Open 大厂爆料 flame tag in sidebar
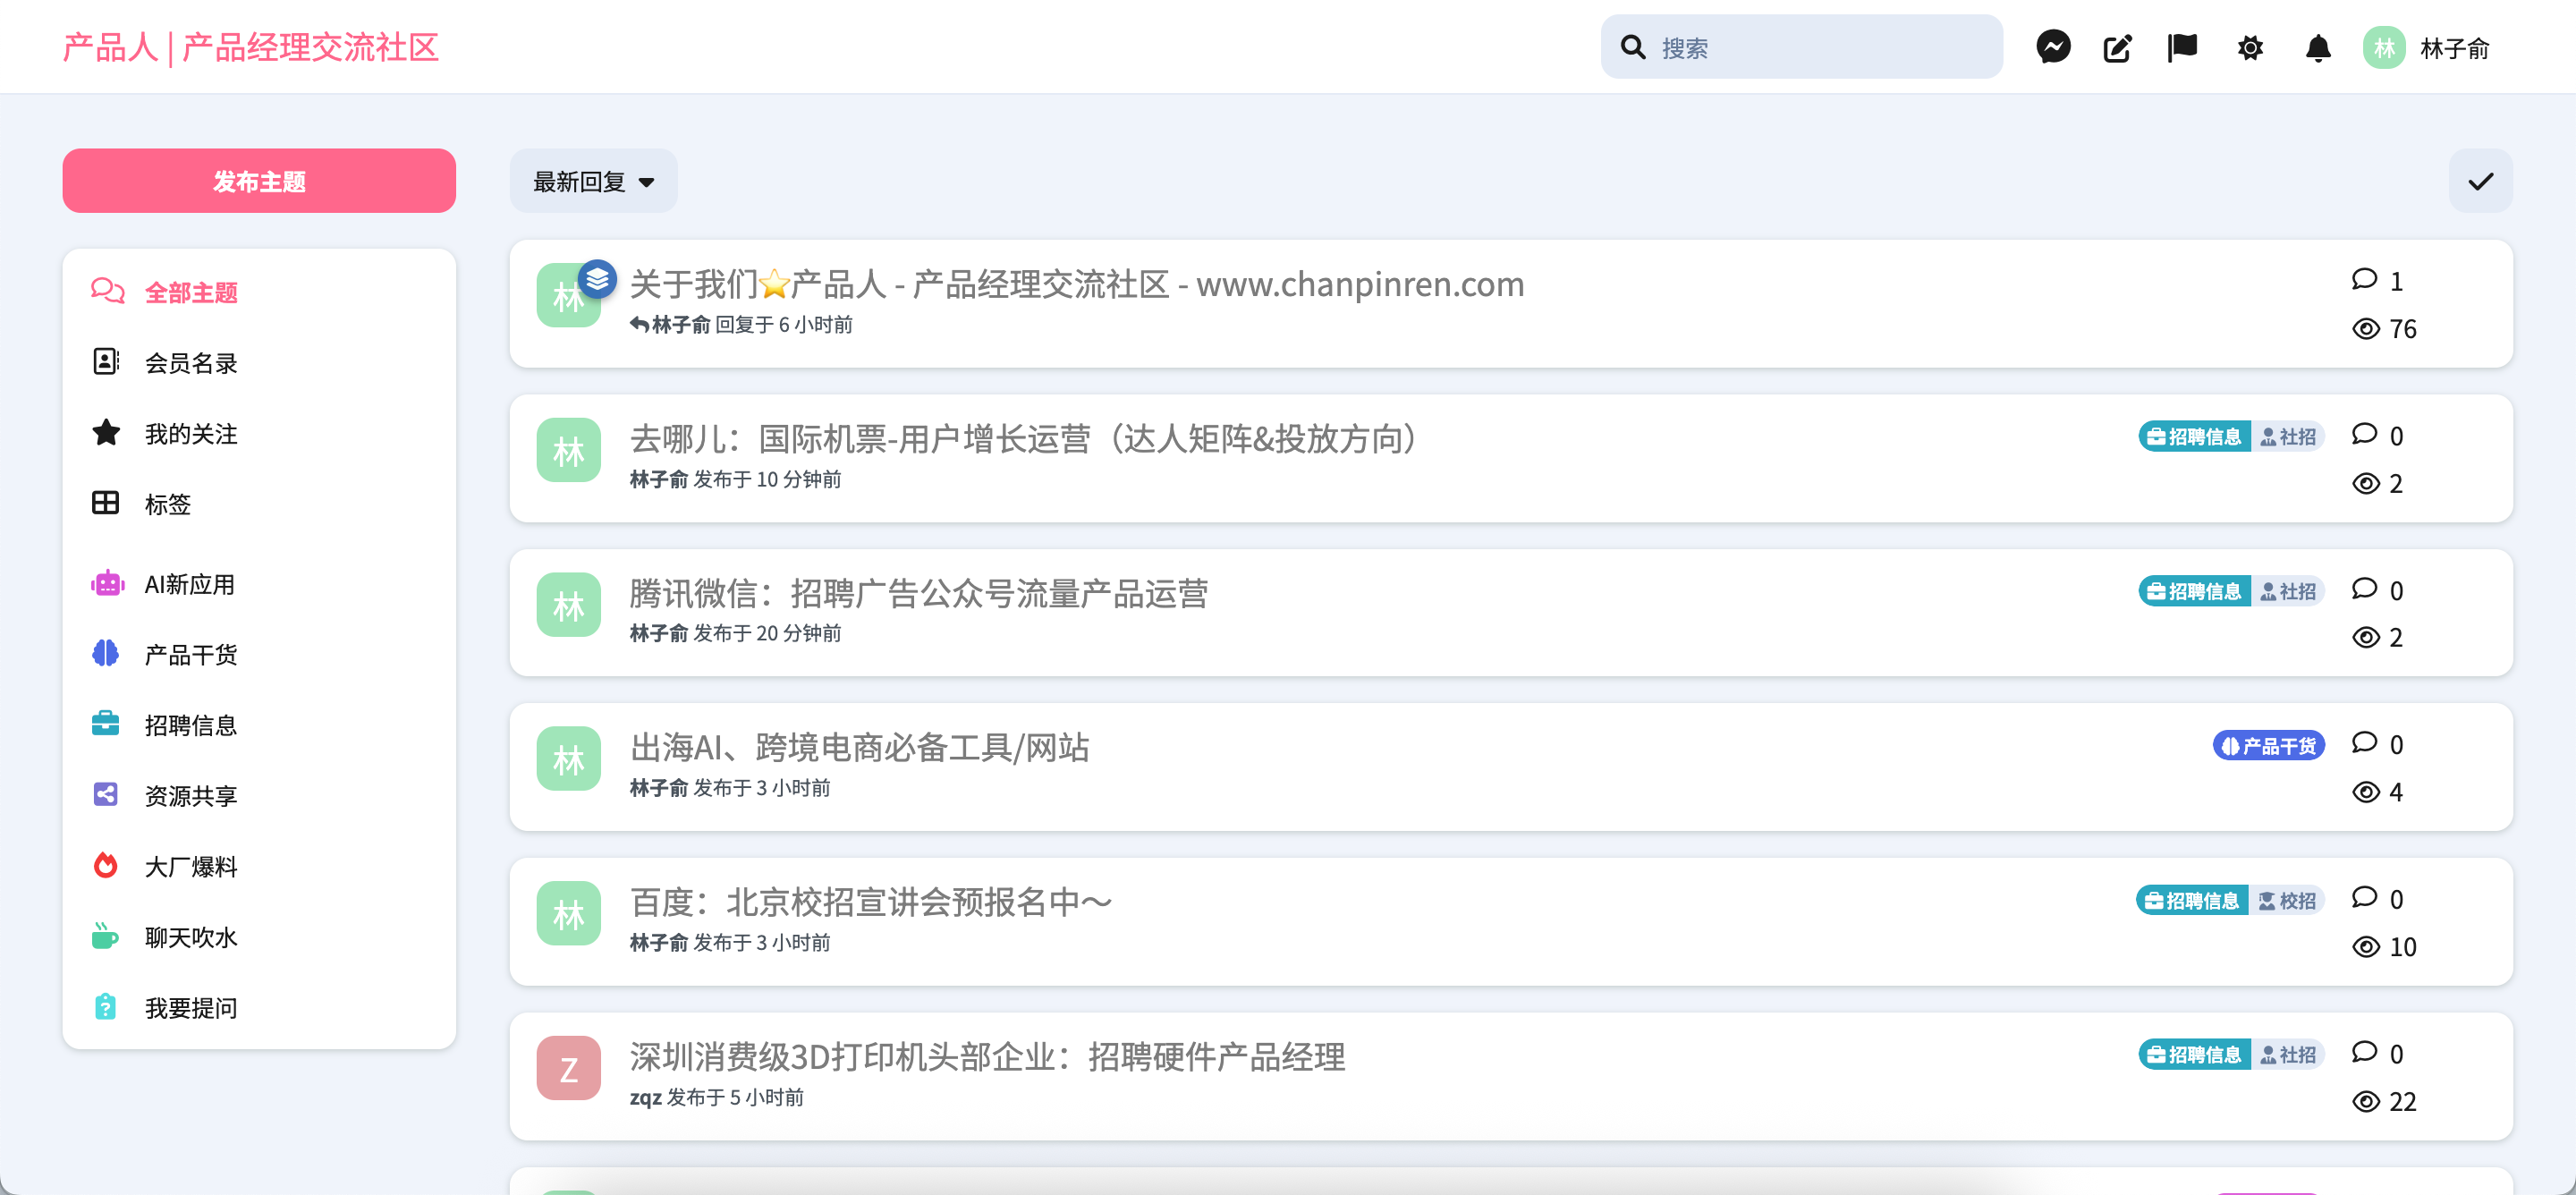Screen dimensions: 2576x1195 pyautogui.click(x=190, y=866)
